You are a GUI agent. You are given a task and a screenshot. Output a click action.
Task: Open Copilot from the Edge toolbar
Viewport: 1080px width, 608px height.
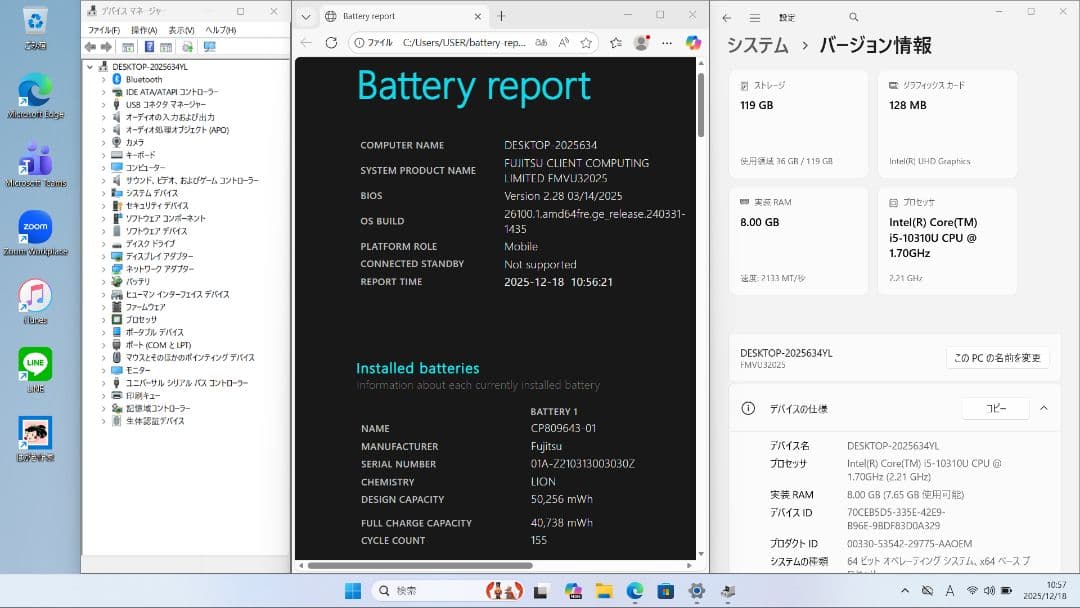(694, 43)
